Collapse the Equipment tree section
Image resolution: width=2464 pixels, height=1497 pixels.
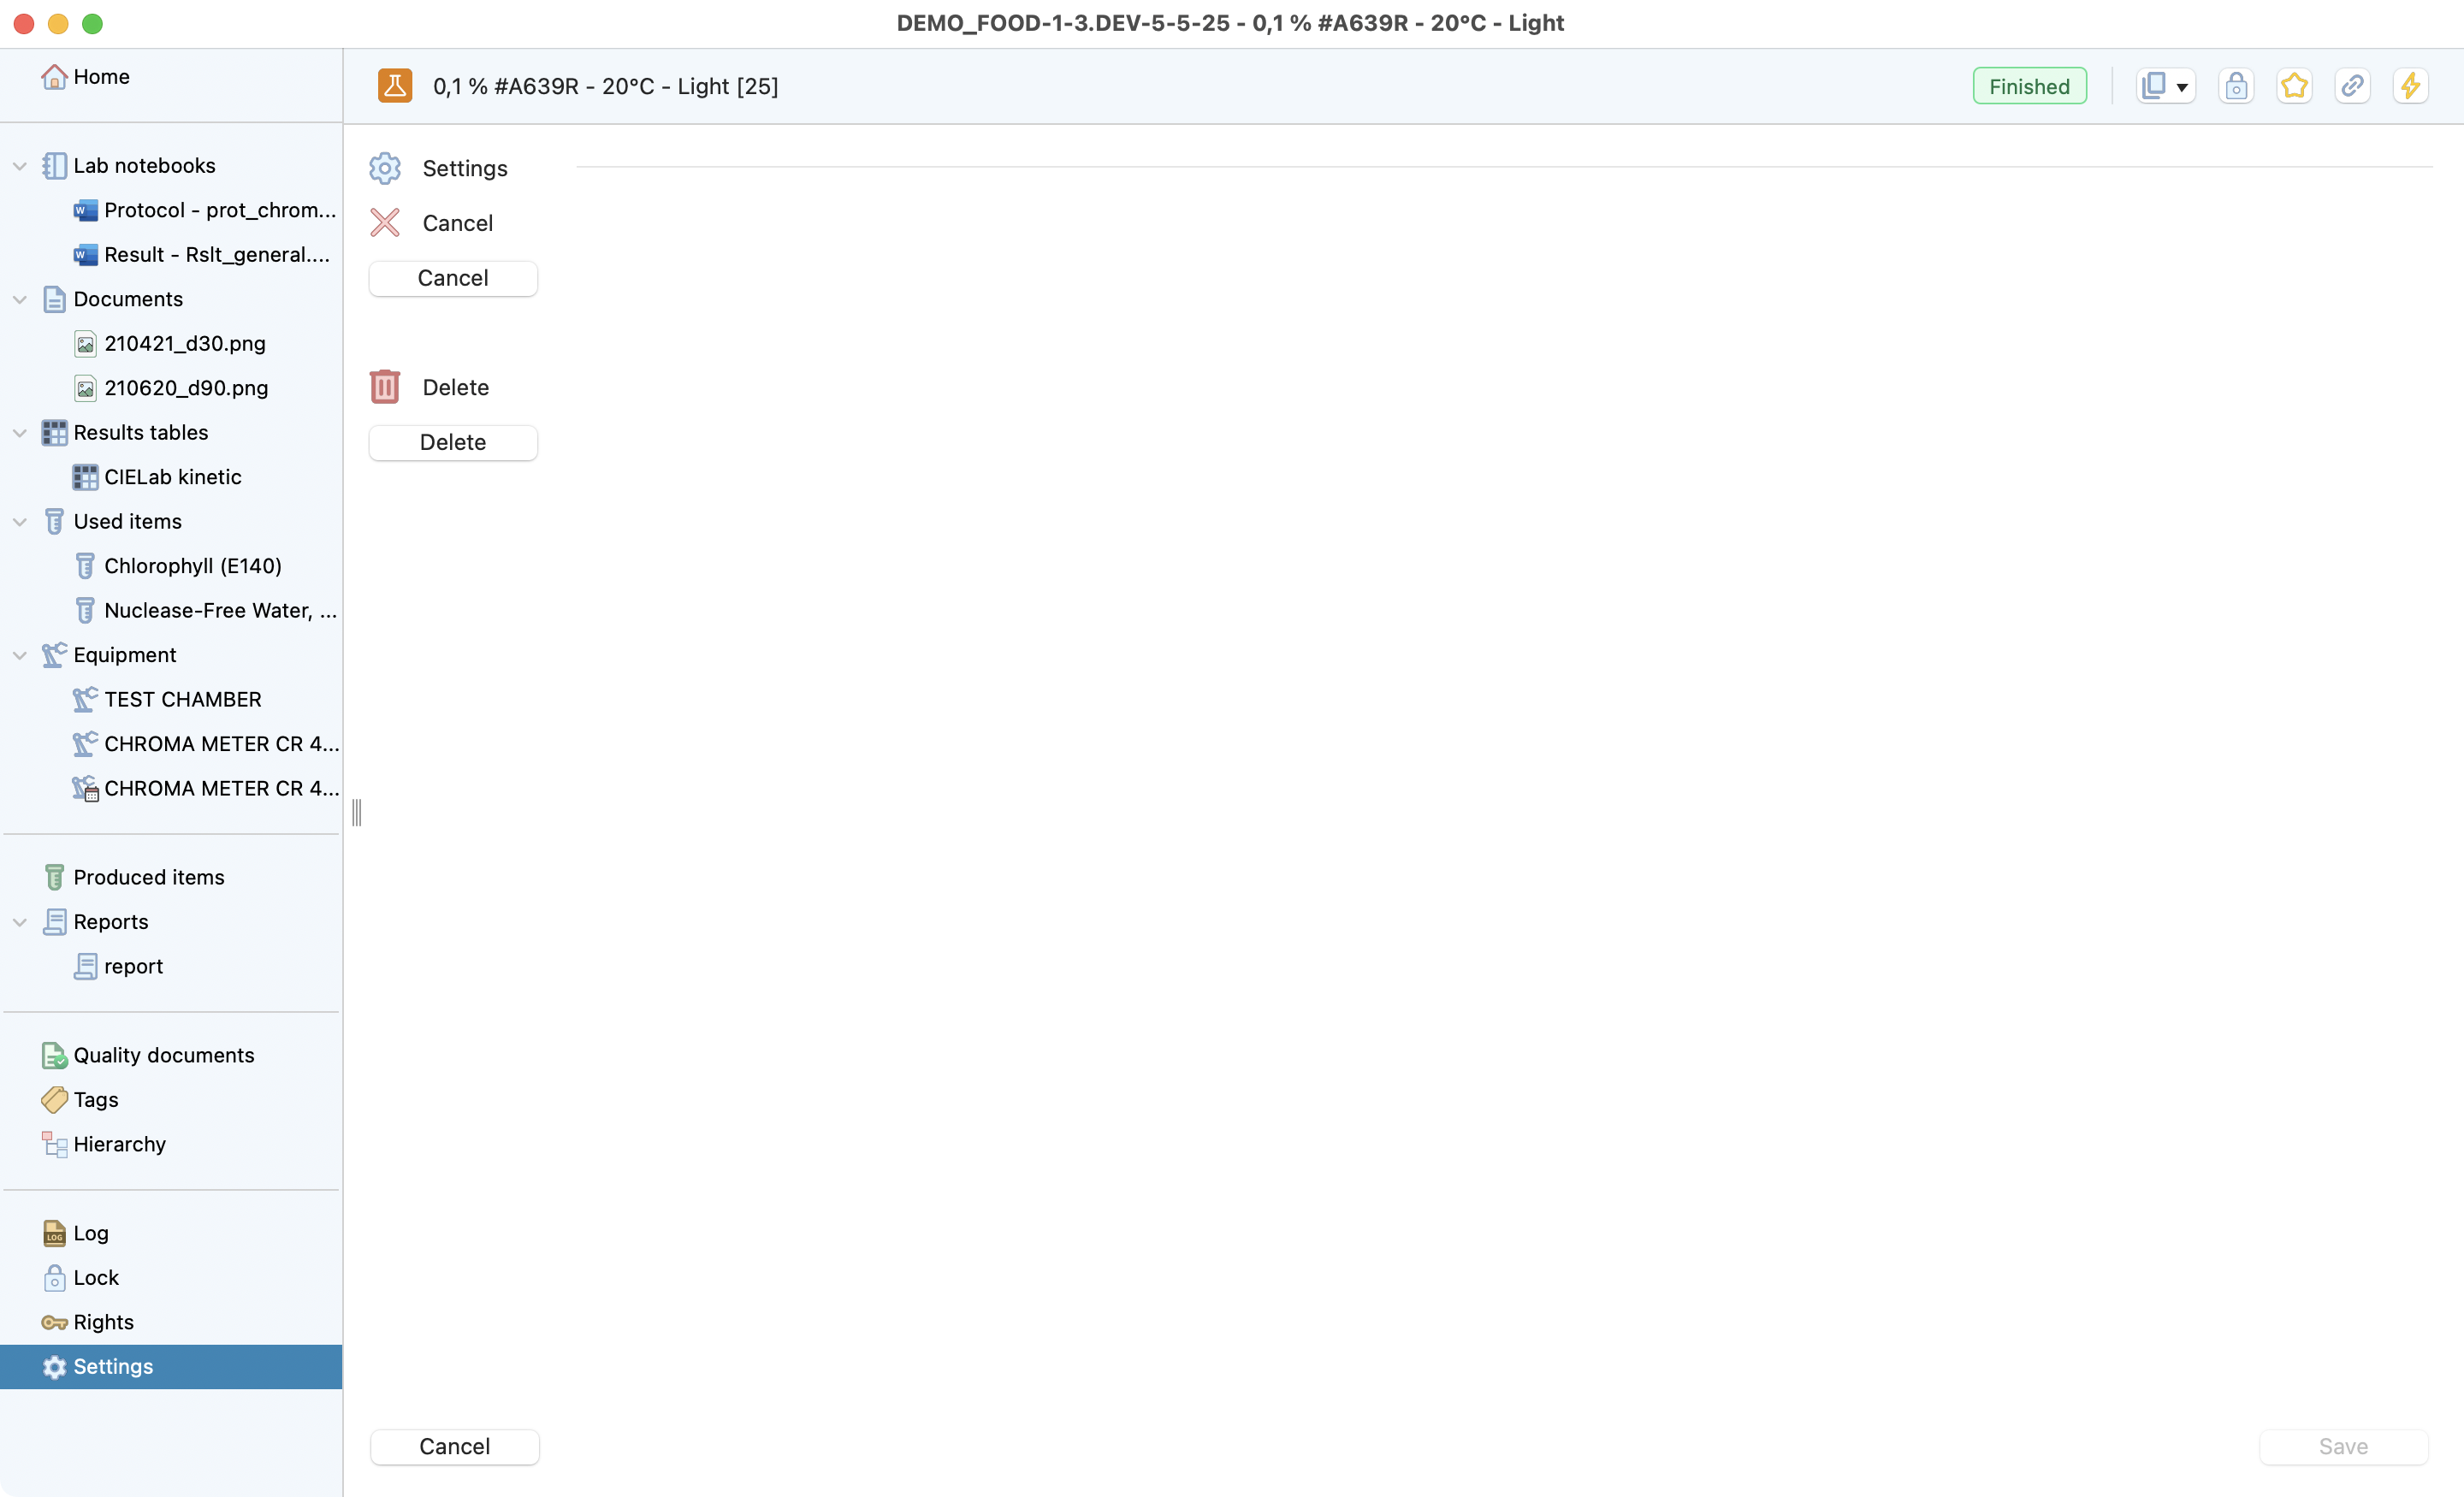[20, 655]
